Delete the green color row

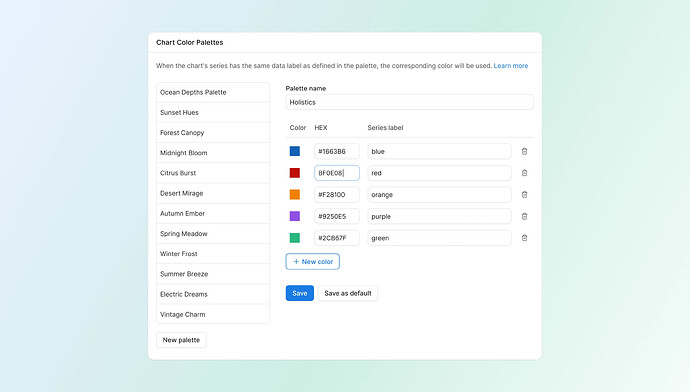point(524,238)
